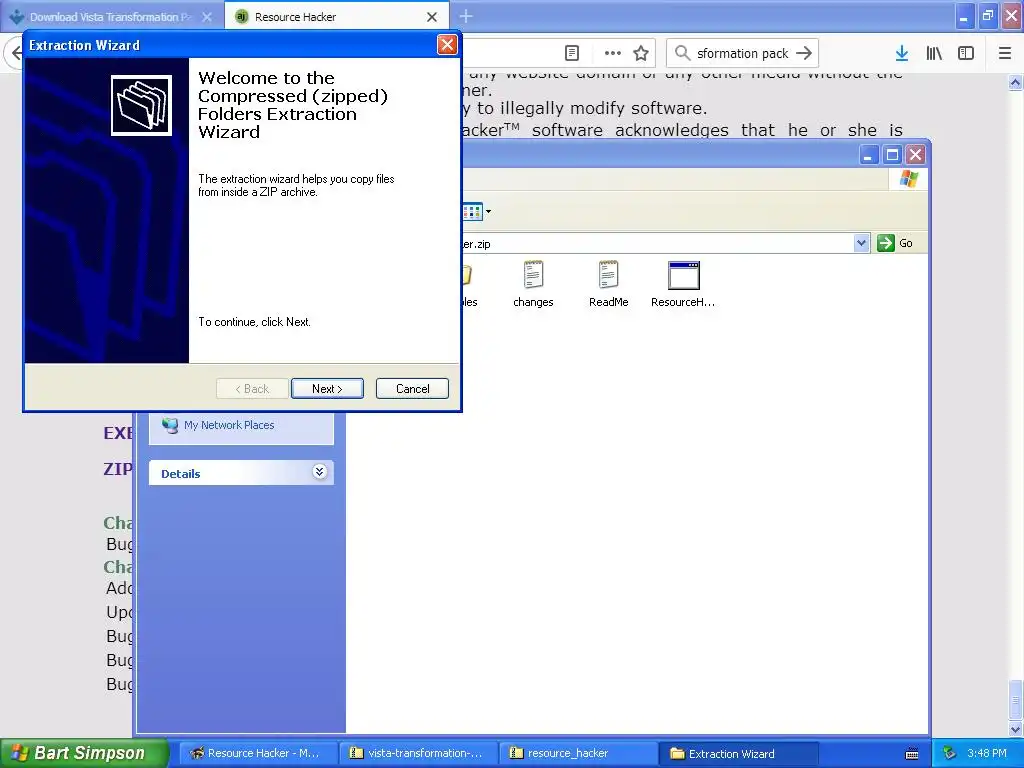
Task: Go back in the Firefox browser
Action: 16,53
